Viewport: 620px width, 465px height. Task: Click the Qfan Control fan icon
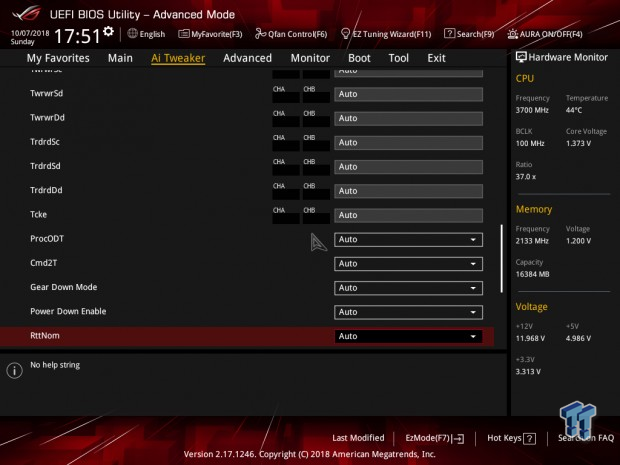260,34
